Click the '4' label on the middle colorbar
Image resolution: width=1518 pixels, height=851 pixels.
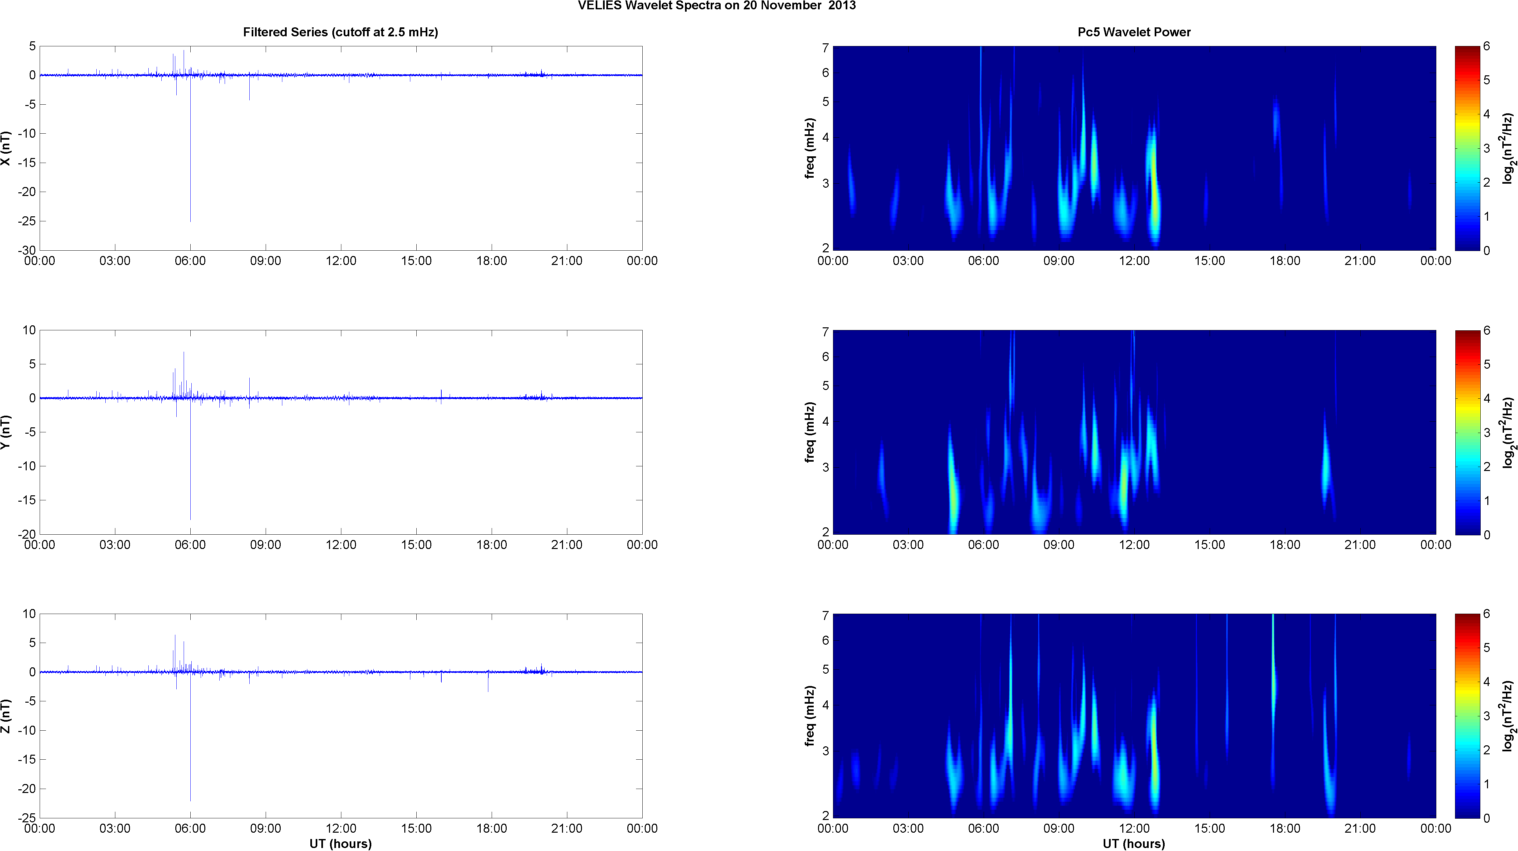1487,398
